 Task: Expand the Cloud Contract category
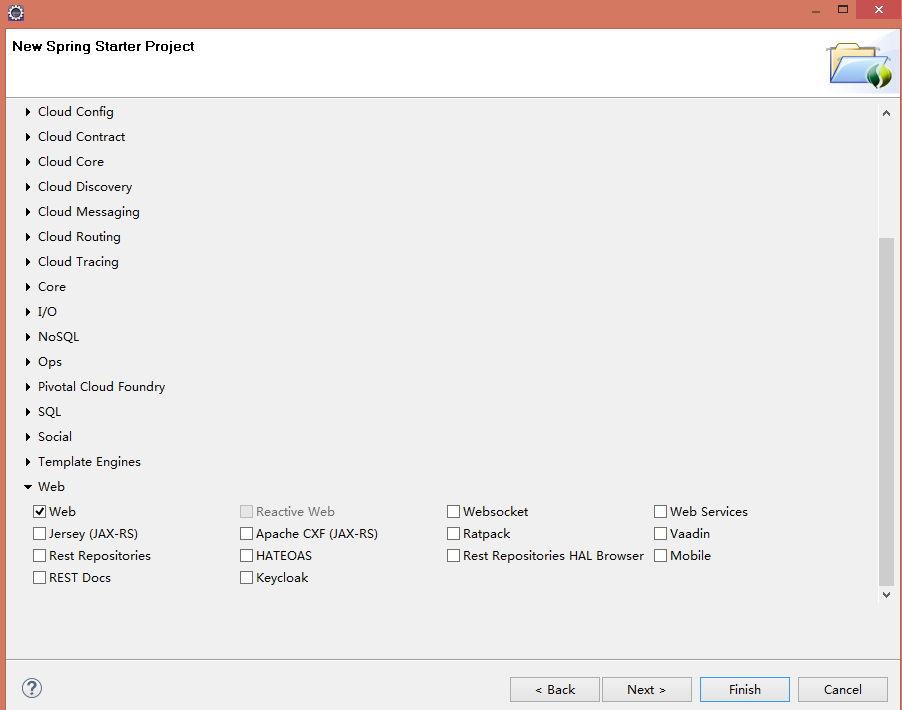point(28,137)
